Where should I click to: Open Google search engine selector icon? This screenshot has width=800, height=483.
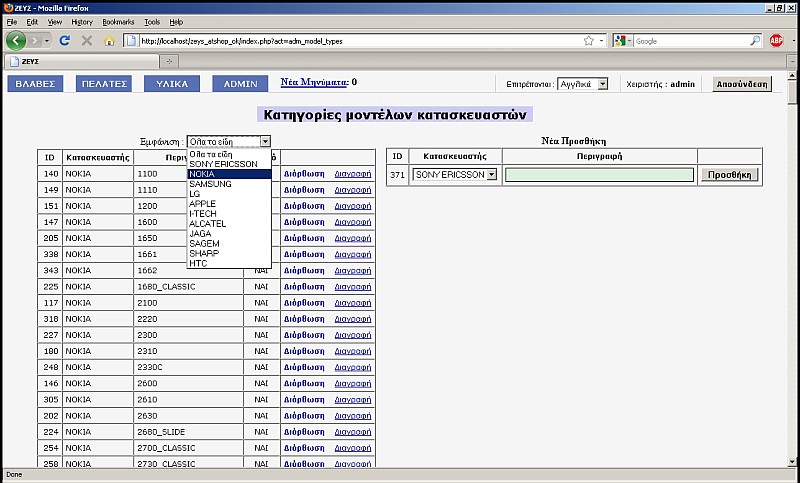point(623,41)
